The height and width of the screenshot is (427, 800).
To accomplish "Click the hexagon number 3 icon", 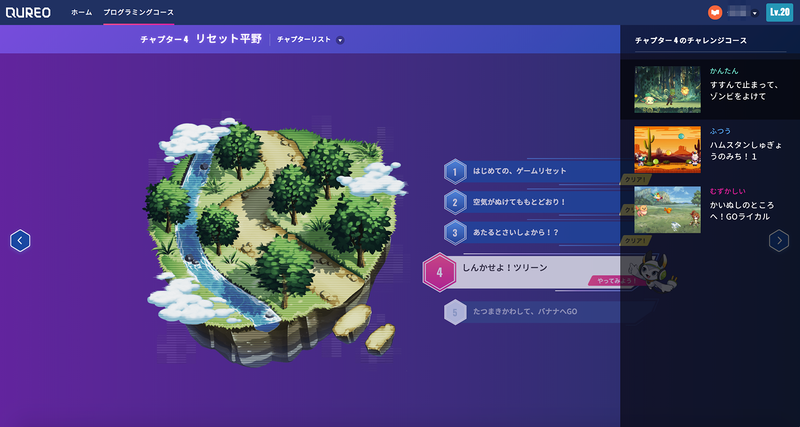I will pos(455,233).
